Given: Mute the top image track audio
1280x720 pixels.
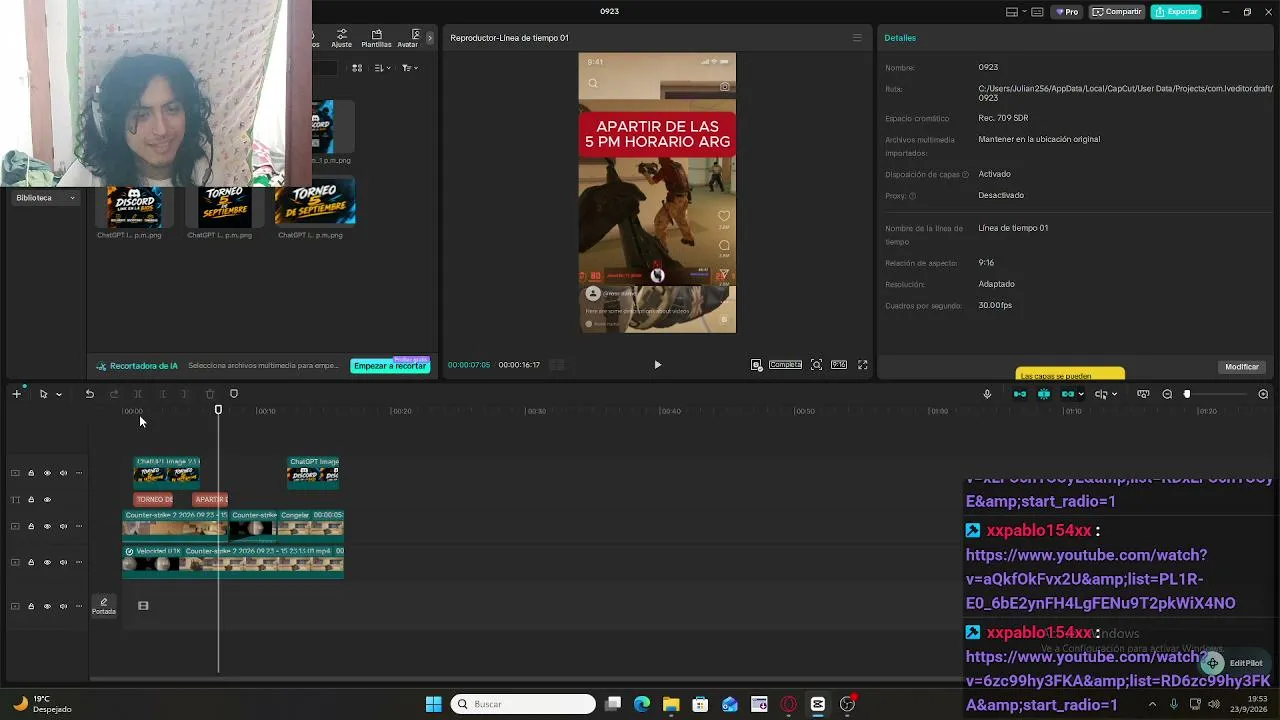Looking at the screenshot, I should [x=63, y=473].
